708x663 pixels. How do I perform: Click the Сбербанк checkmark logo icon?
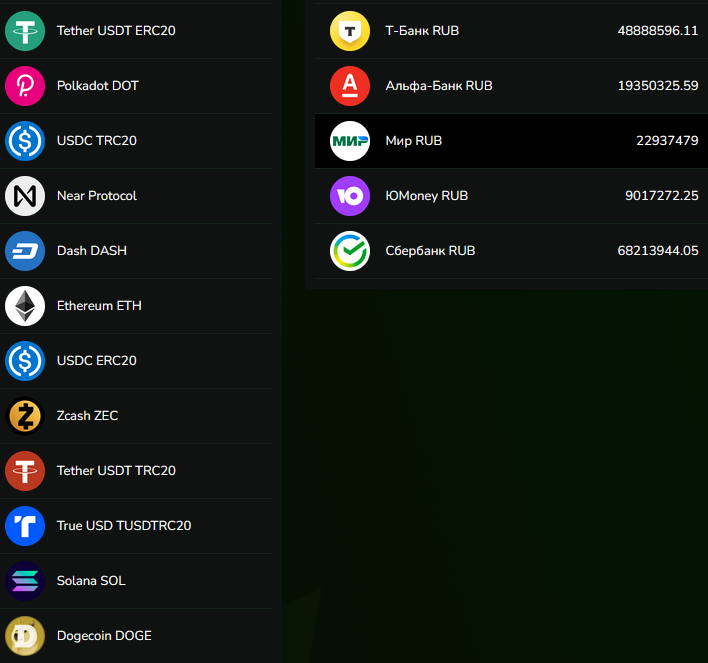click(x=350, y=251)
